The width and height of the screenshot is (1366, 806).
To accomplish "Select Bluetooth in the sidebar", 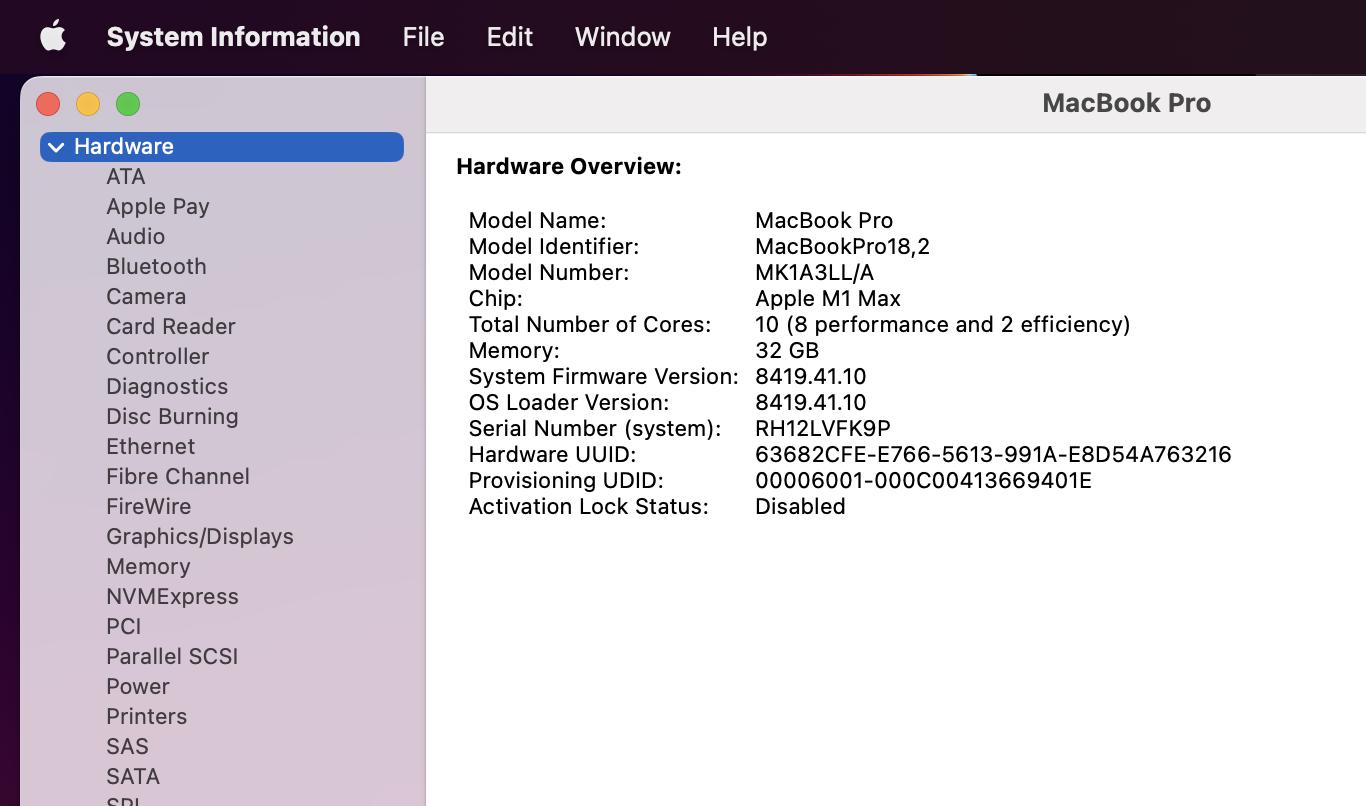I will pyautogui.click(x=156, y=266).
